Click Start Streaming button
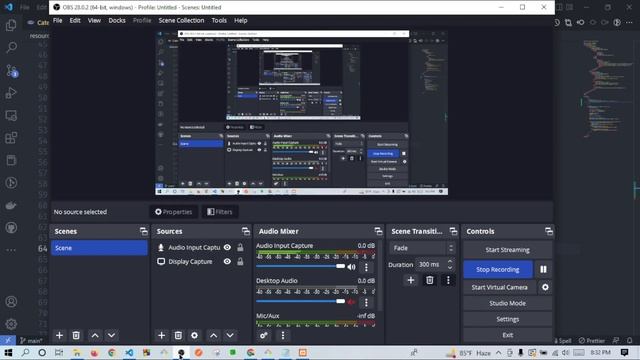Image resolution: width=640 pixels, height=360 pixels. click(x=507, y=249)
